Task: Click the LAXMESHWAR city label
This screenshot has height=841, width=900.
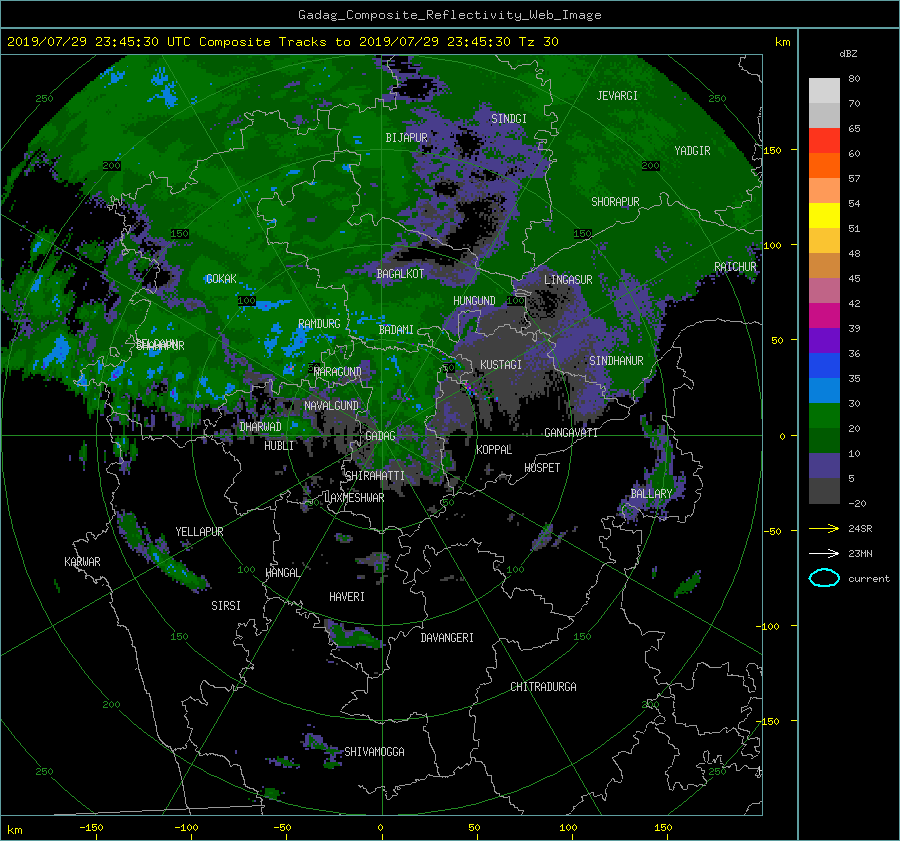Action: (354, 498)
